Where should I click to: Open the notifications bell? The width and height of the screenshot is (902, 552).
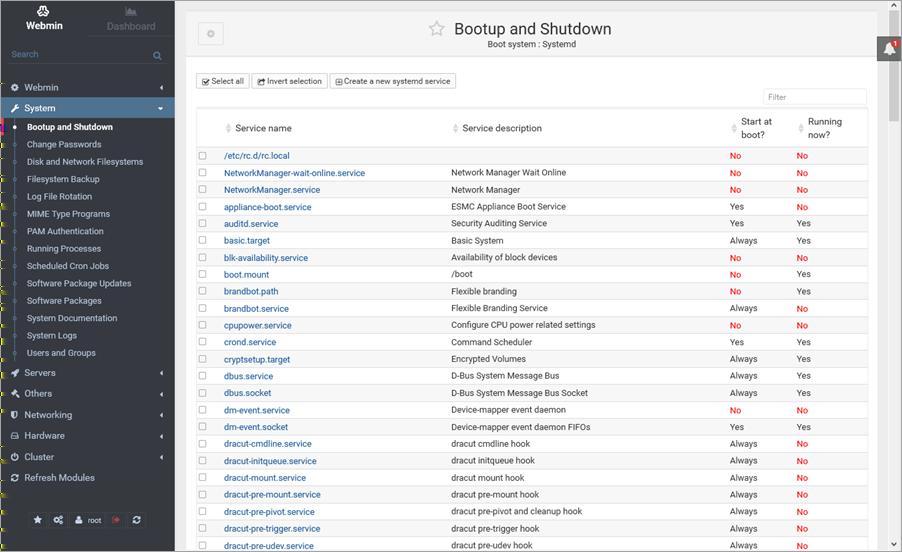(x=889, y=49)
